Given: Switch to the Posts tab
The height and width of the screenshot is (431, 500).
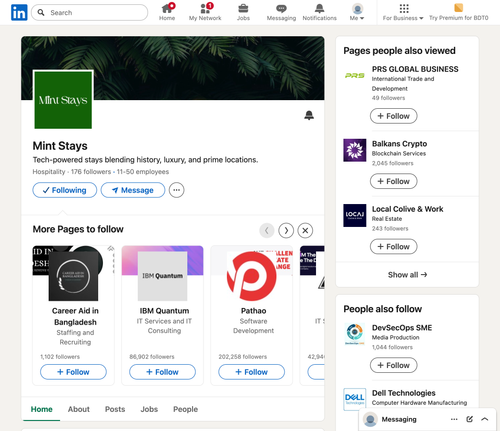Looking at the screenshot, I should point(115,409).
